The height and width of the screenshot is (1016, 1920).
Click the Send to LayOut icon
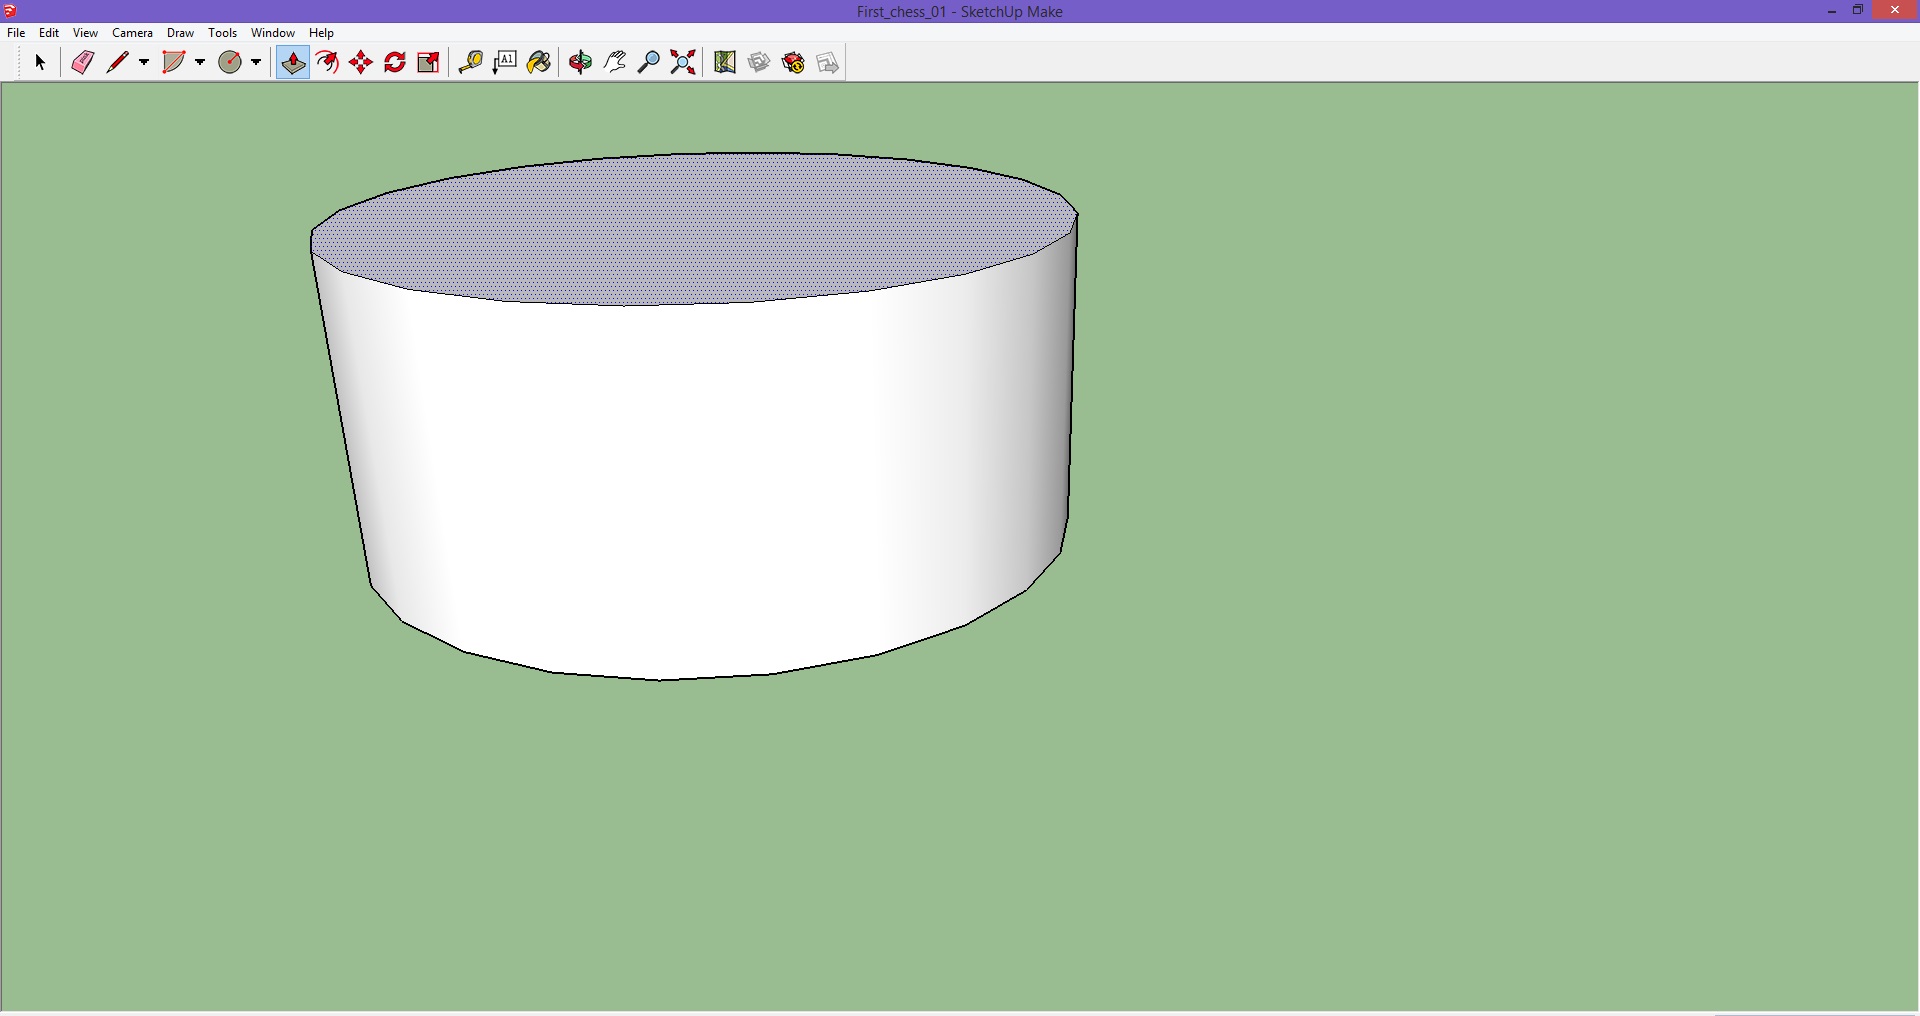tap(828, 63)
